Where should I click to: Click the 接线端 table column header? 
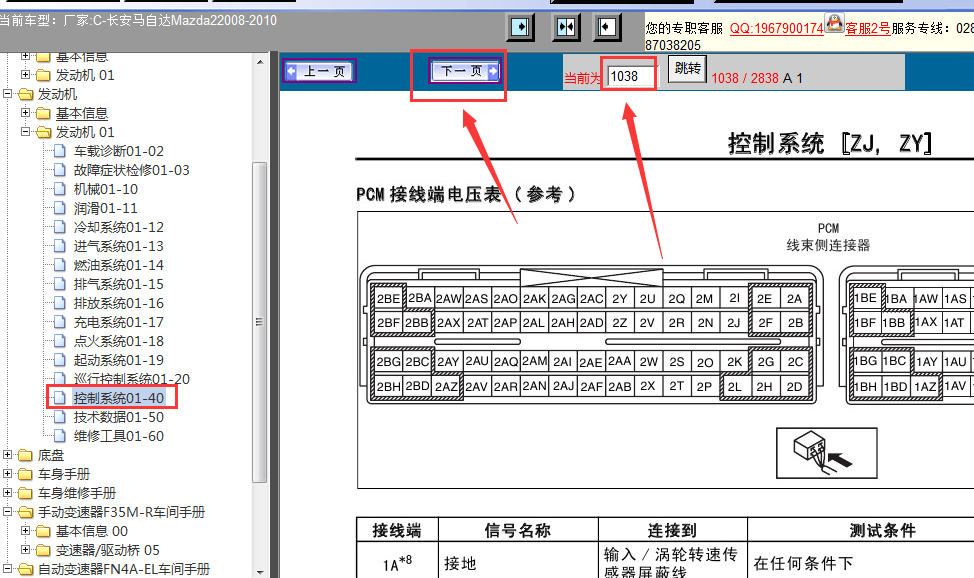click(397, 530)
